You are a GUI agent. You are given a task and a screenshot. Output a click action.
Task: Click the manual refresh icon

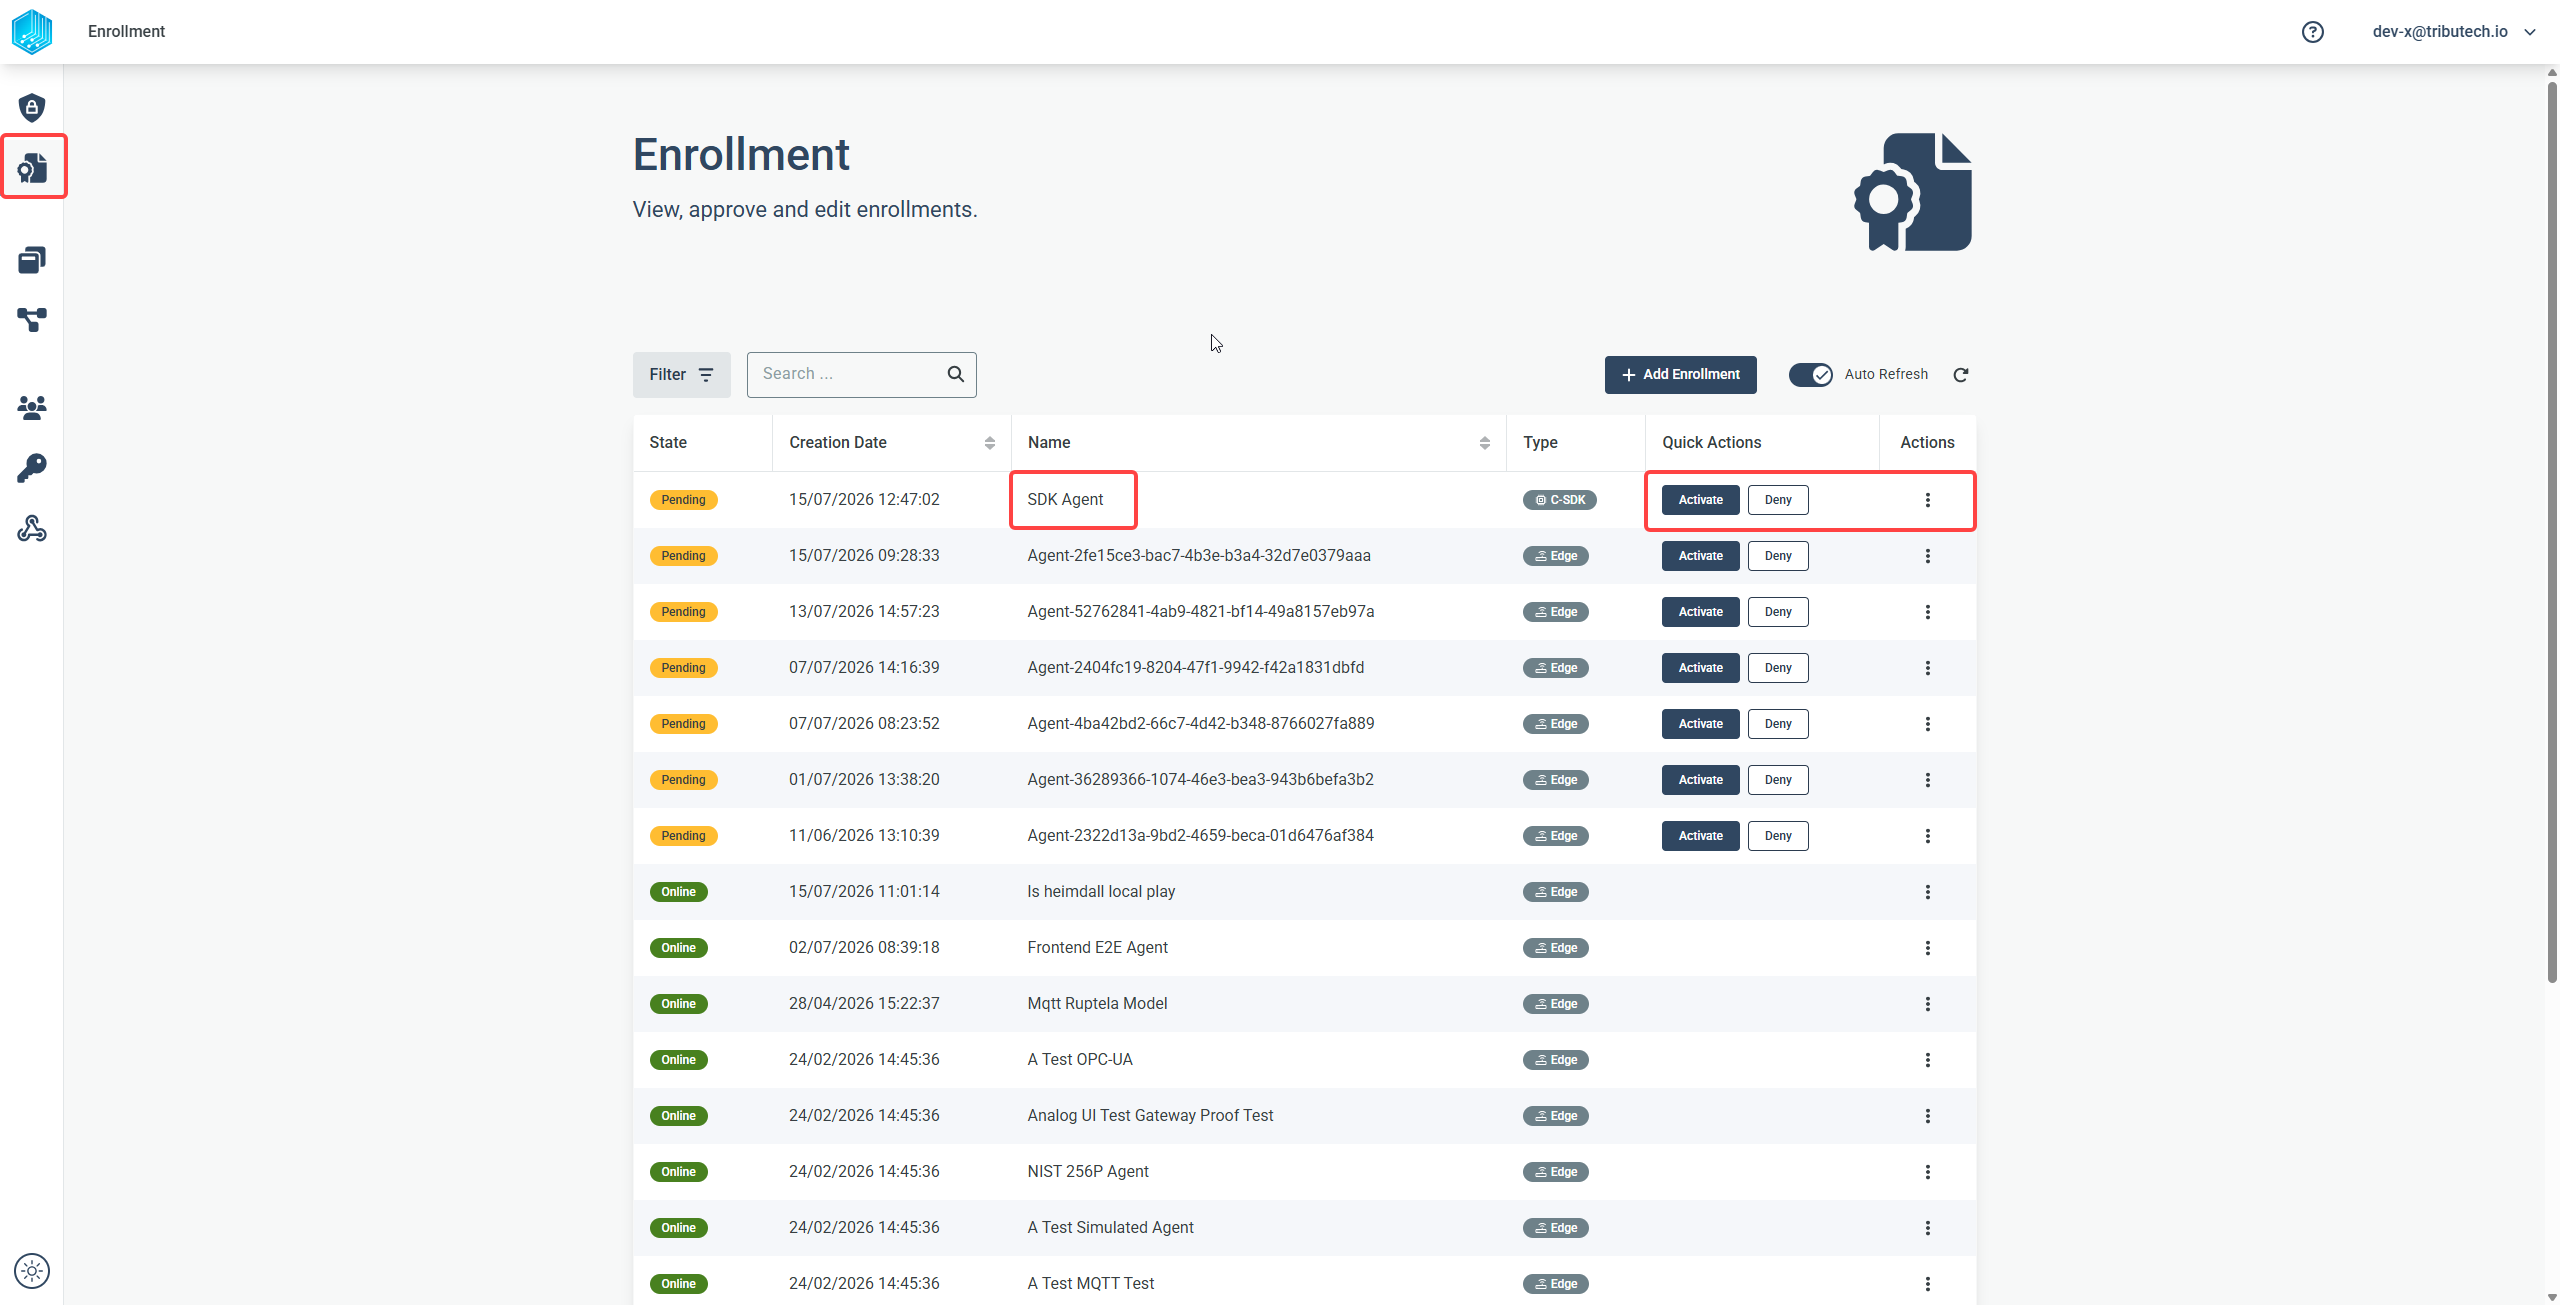pos(1961,374)
